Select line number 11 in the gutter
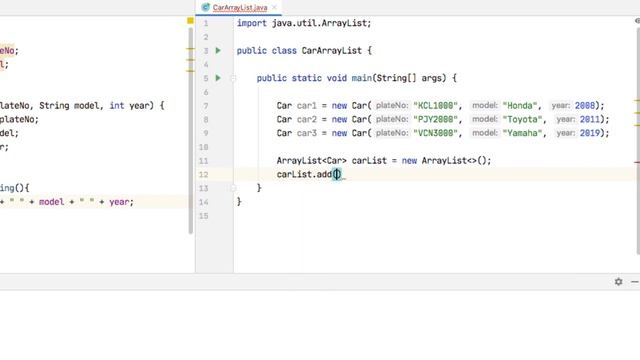The height and width of the screenshot is (360, 640). (203, 161)
